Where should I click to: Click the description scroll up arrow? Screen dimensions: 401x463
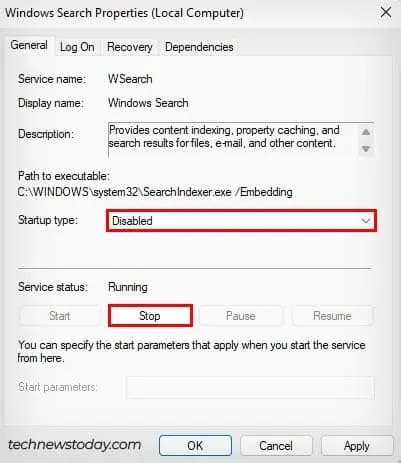coord(366,132)
